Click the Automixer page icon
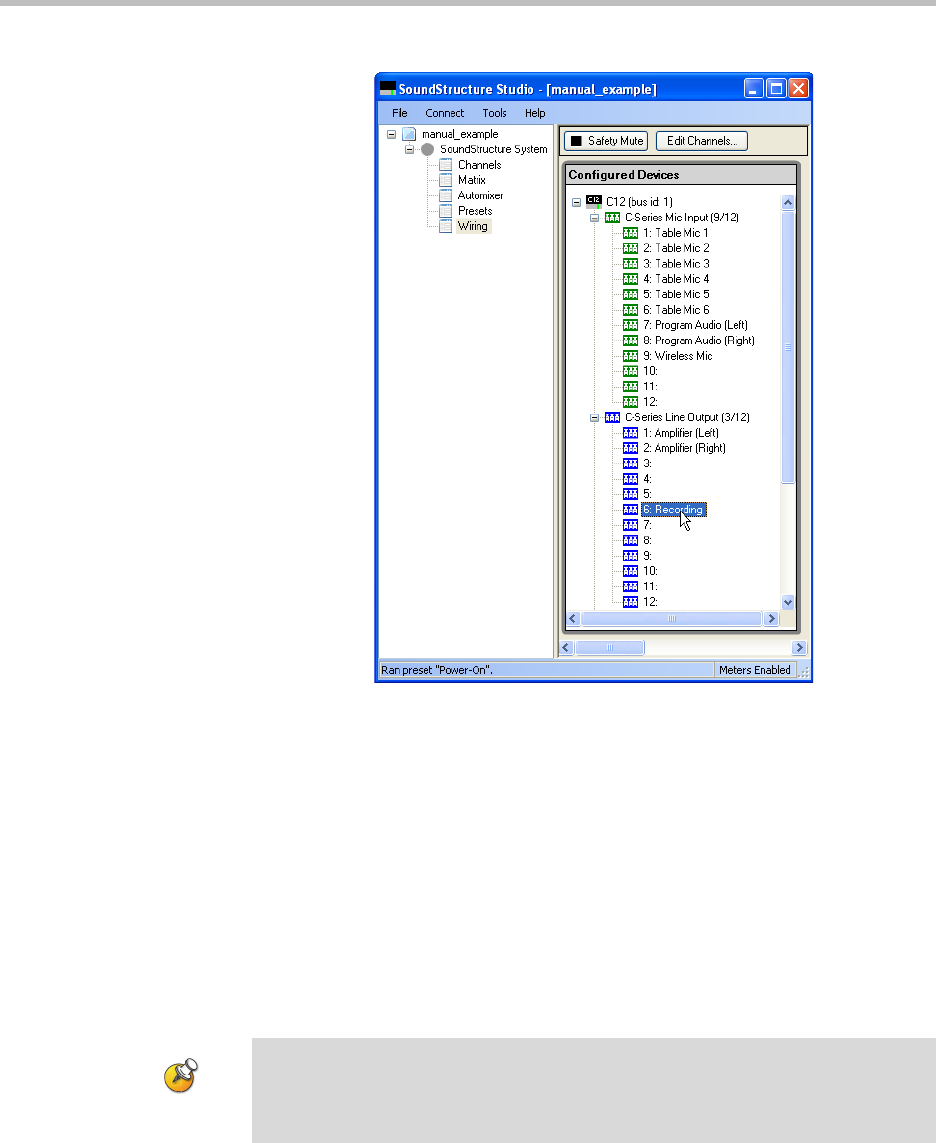Viewport: 936px width, 1143px height. tap(446, 196)
